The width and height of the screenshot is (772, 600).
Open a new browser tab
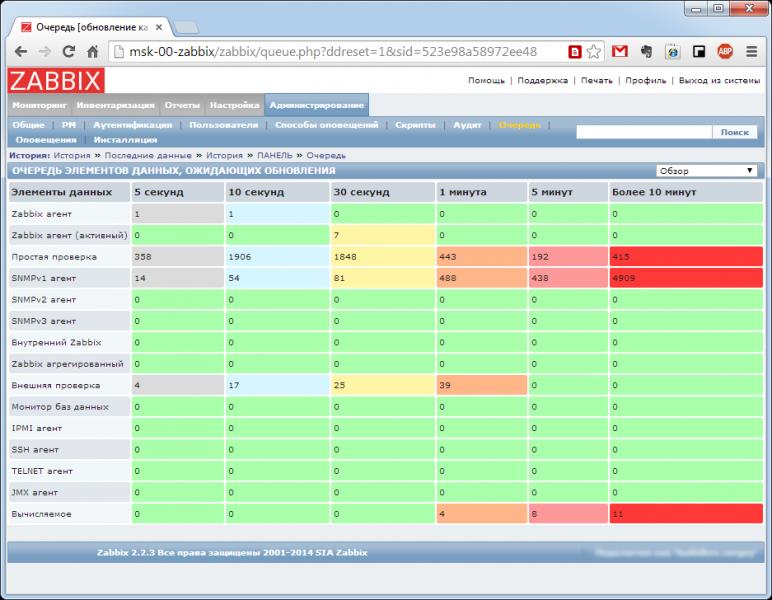(x=186, y=28)
